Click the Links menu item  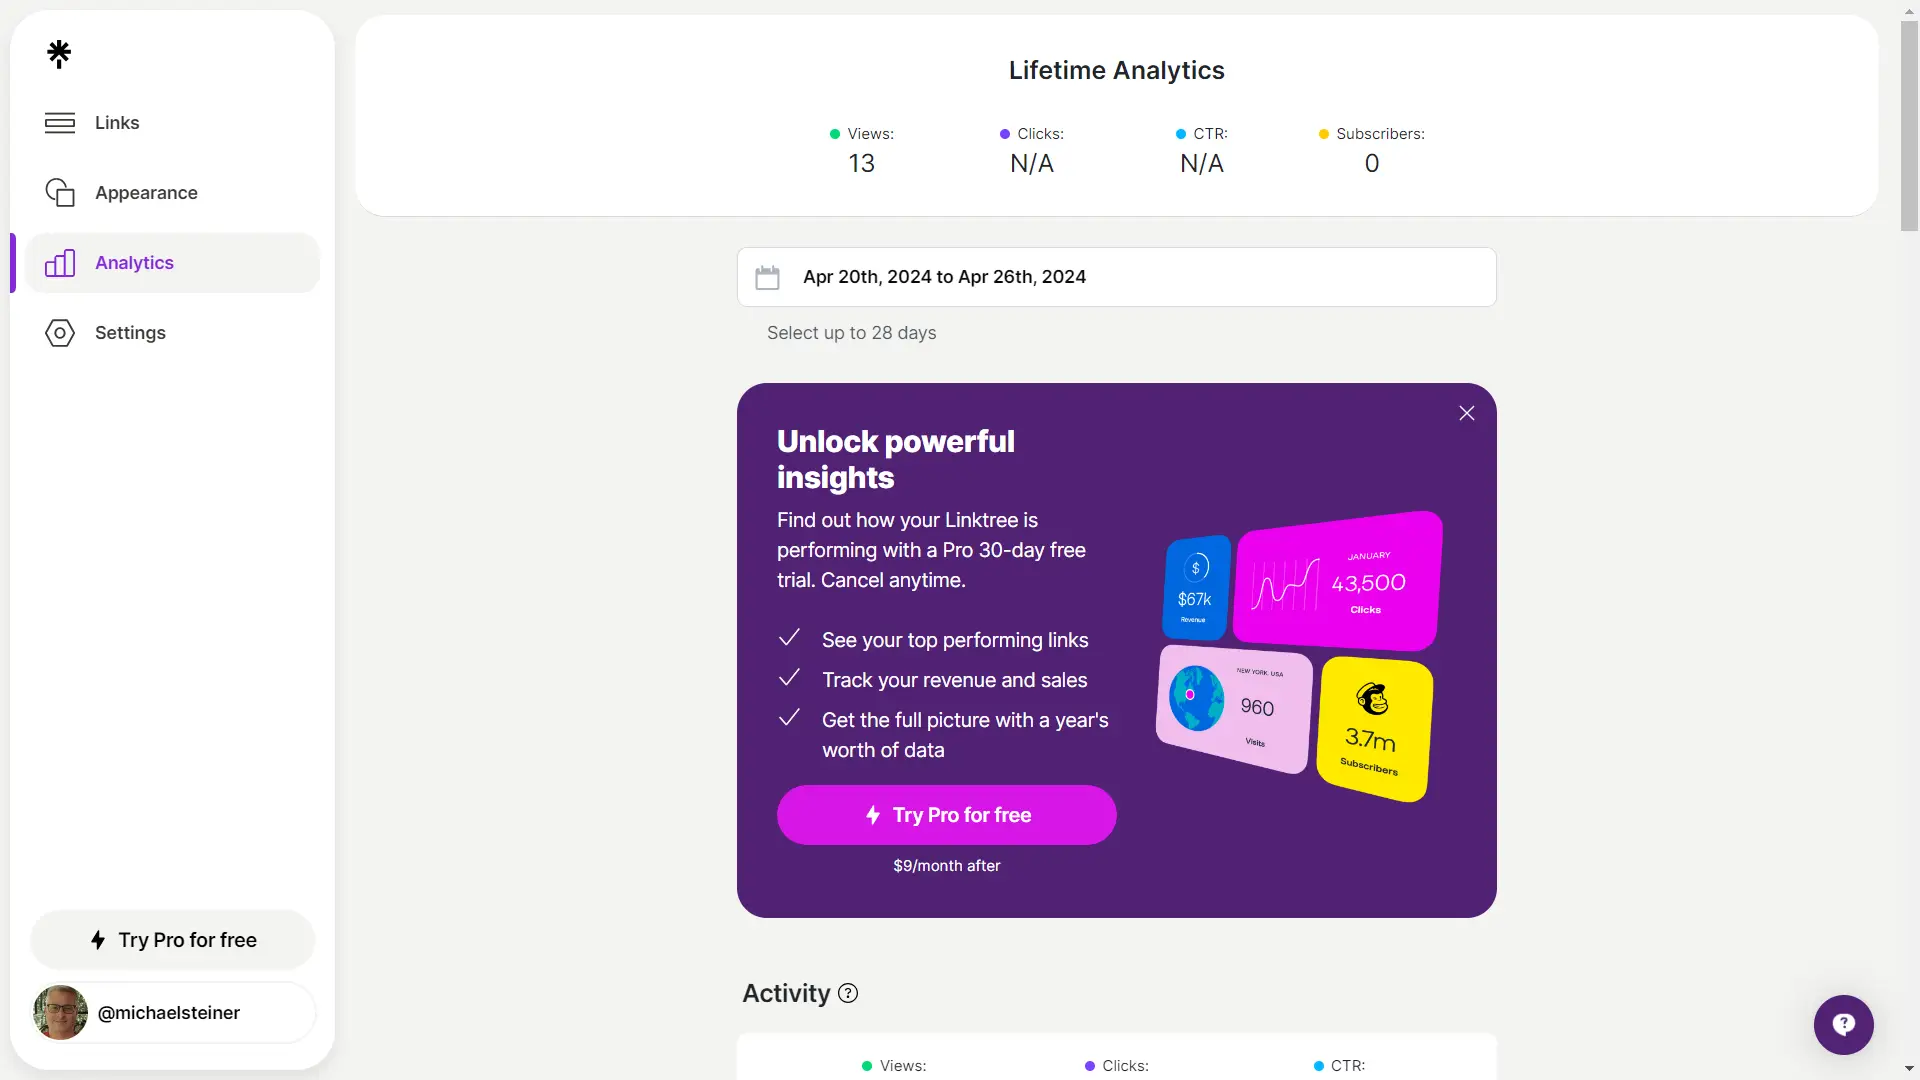pos(116,121)
